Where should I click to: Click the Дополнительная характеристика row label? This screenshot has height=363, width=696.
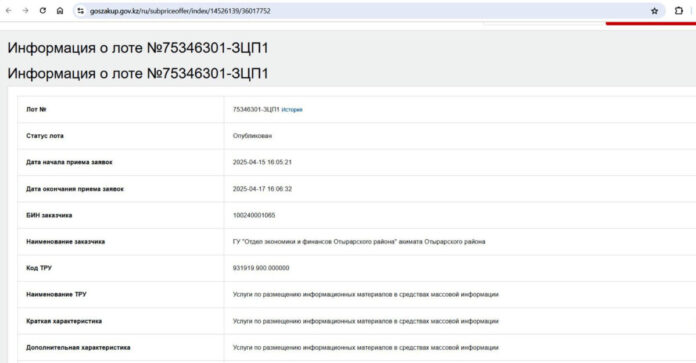click(78, 347)
